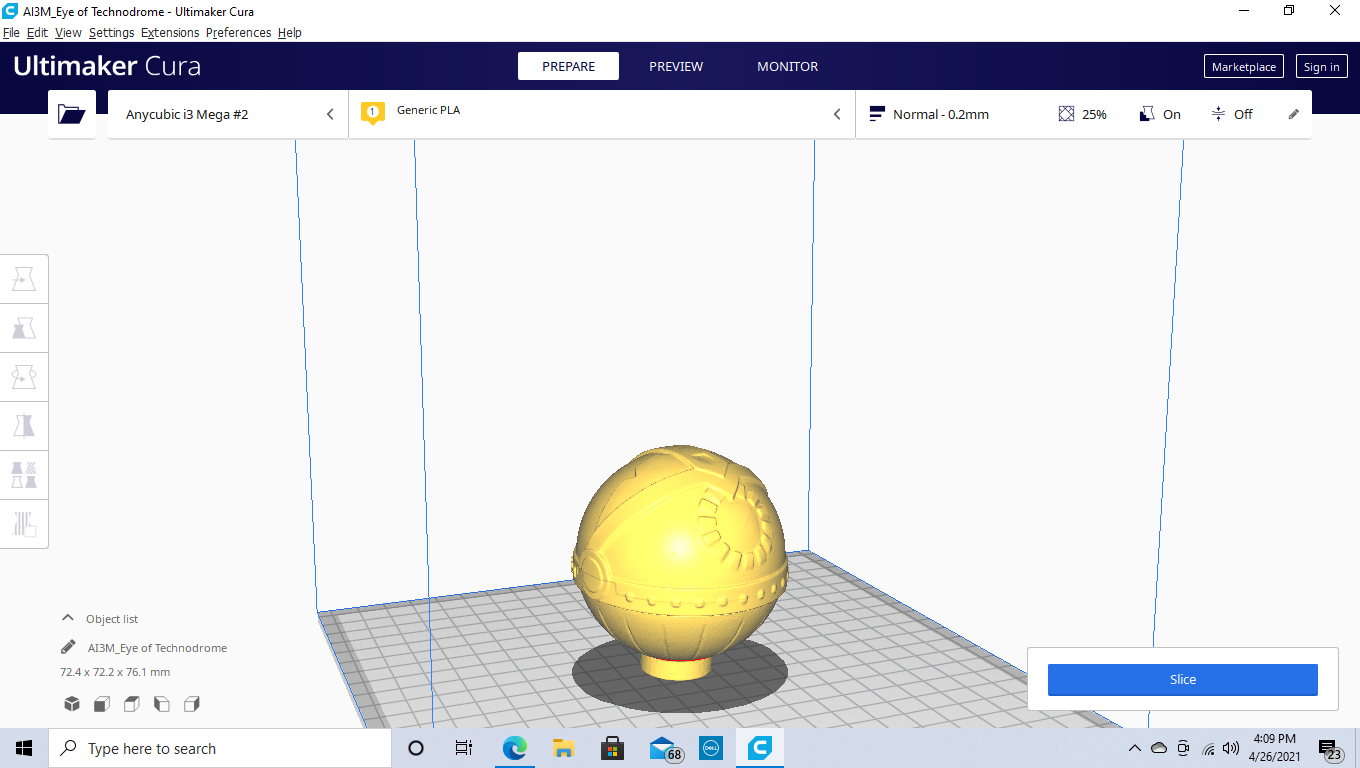Click the Windows search box

point(219,748)
